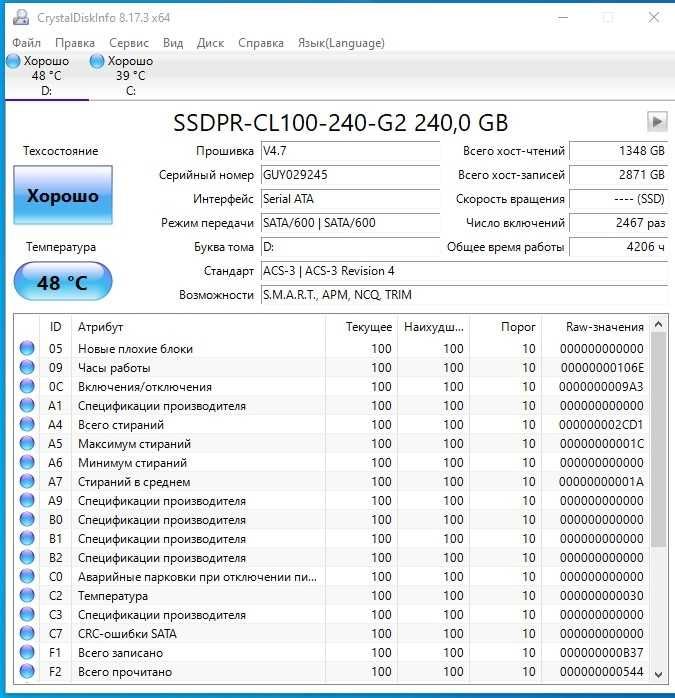
Task: Open the Диск menu
Action: click(210, 43)
